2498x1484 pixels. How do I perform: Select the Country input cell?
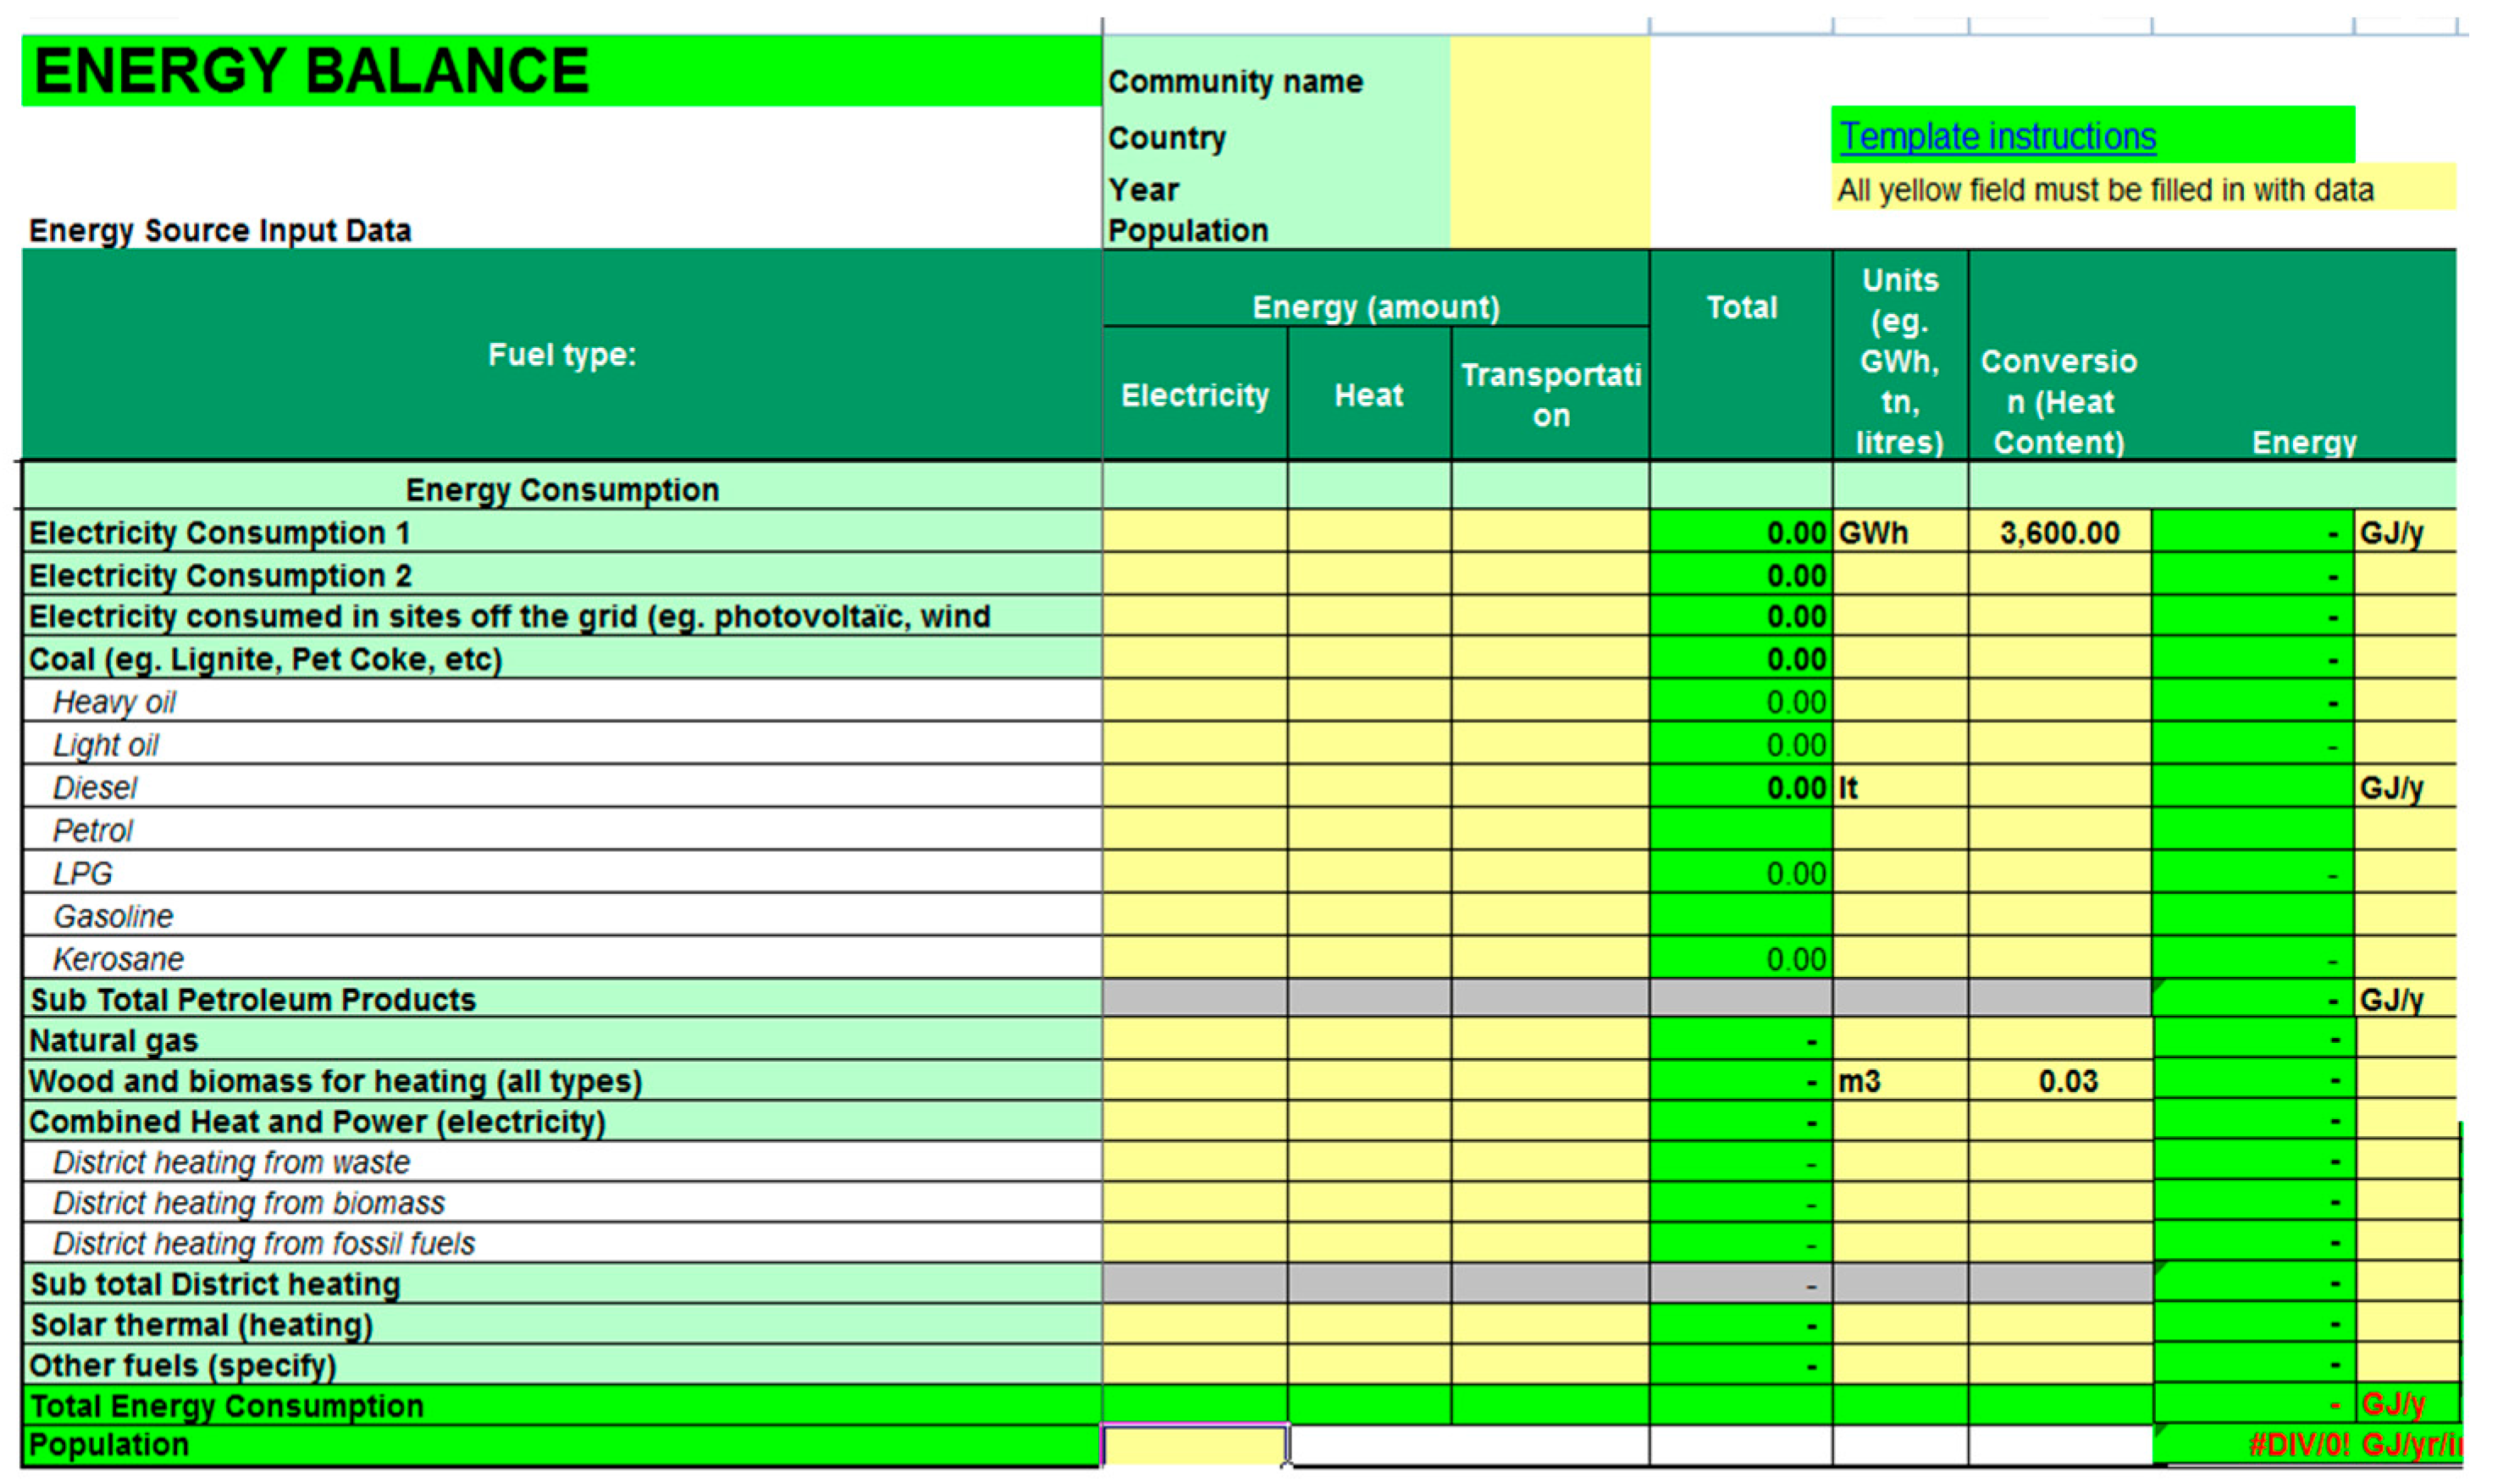(1548, 137)
